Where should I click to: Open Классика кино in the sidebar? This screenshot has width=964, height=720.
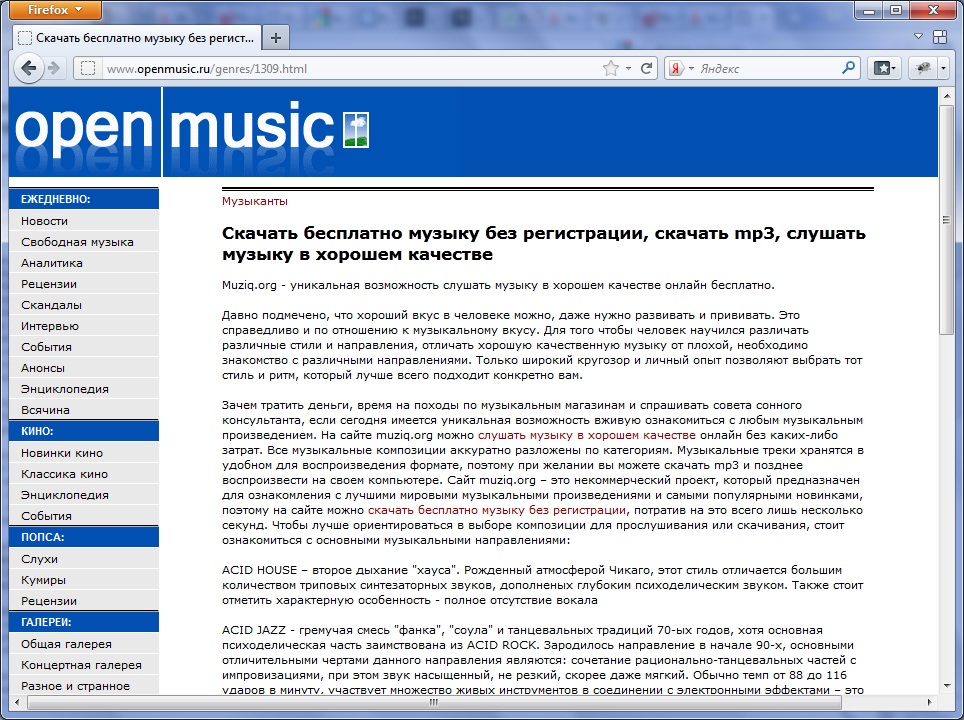(84, 474)
